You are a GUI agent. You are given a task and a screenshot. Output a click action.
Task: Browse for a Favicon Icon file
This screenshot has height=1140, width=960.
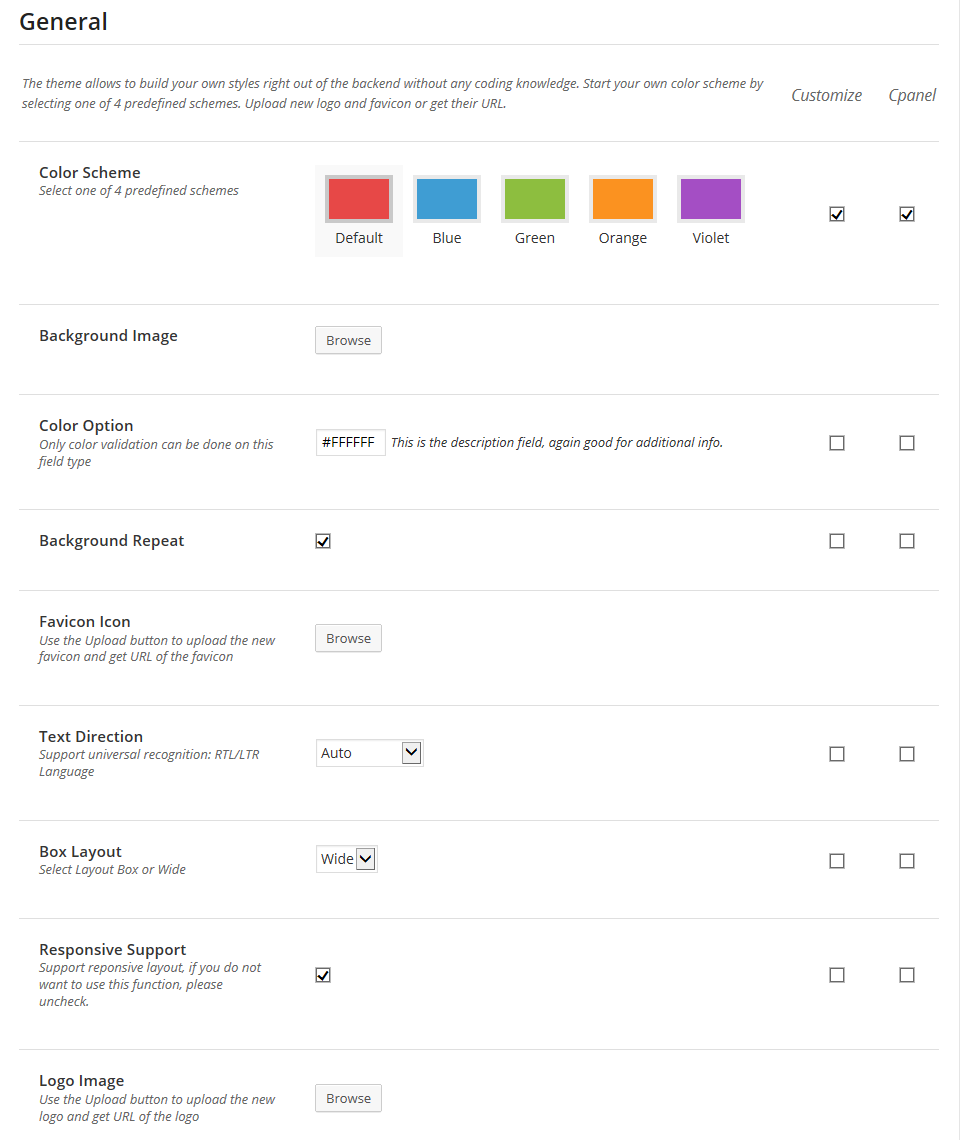click(348, 638)
